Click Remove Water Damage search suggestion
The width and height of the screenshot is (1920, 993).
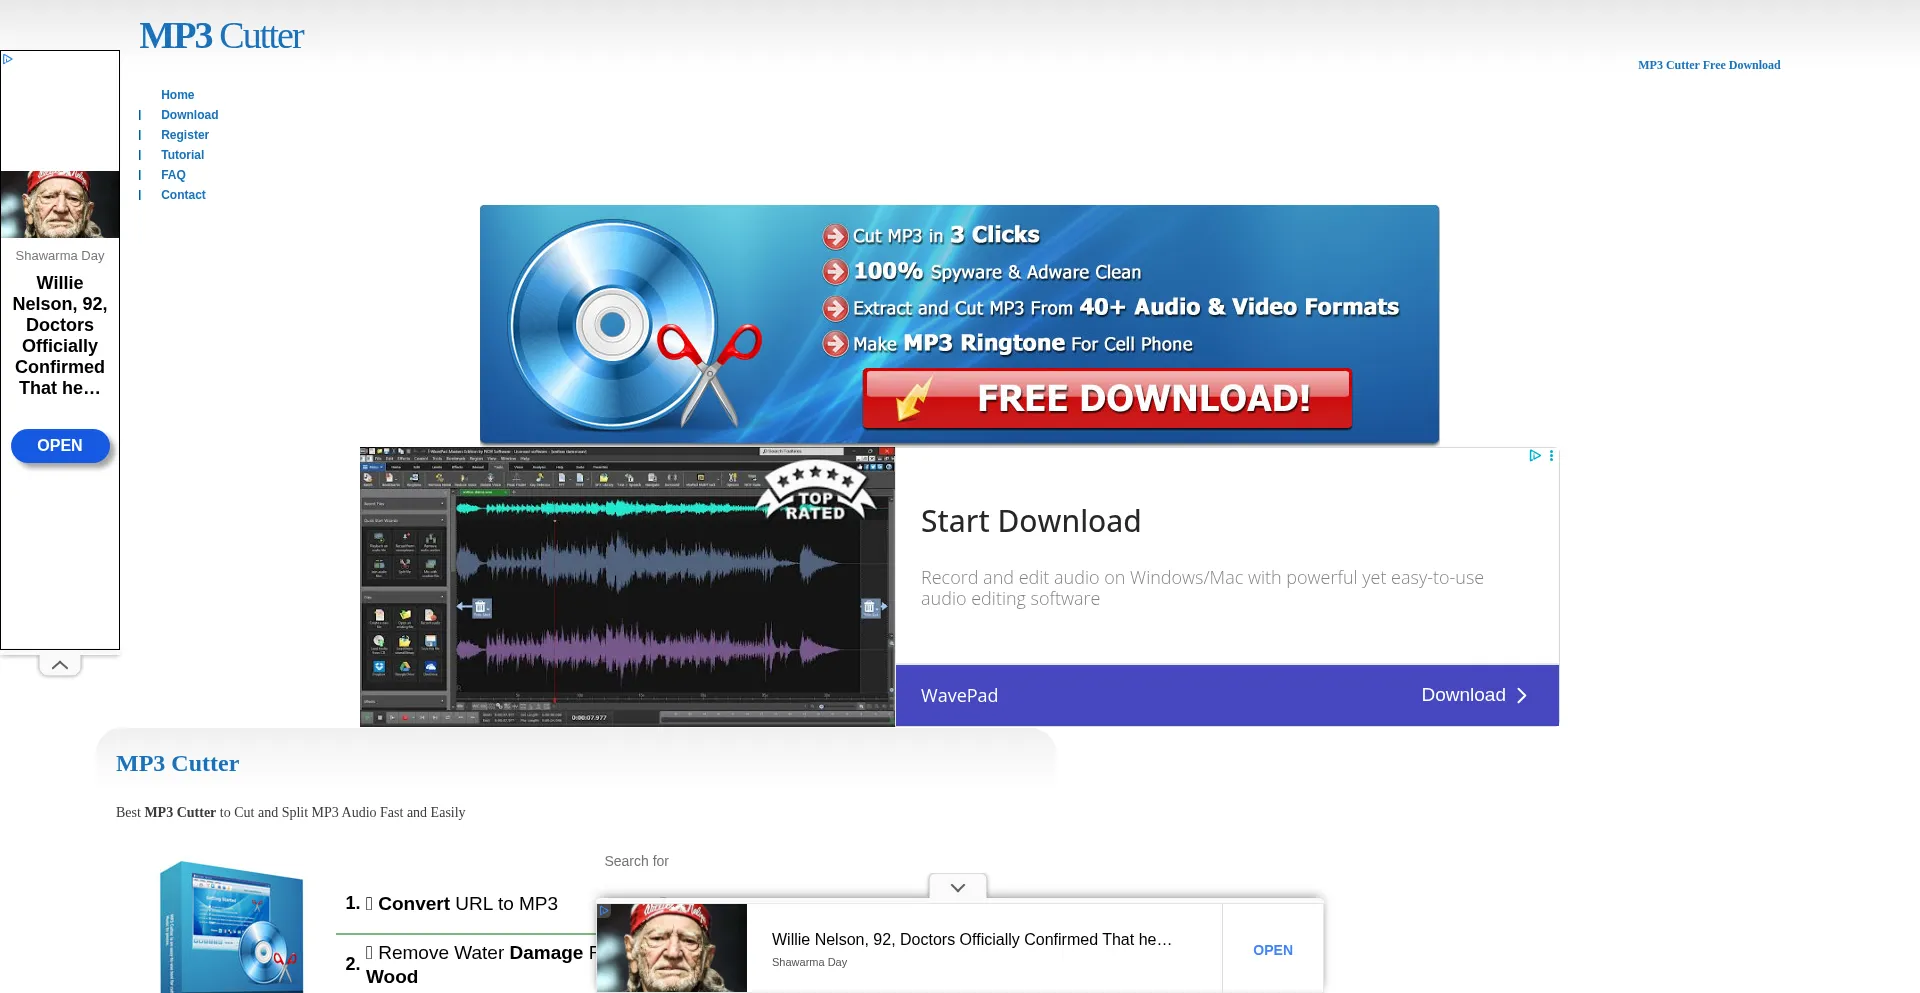(480, 964)
